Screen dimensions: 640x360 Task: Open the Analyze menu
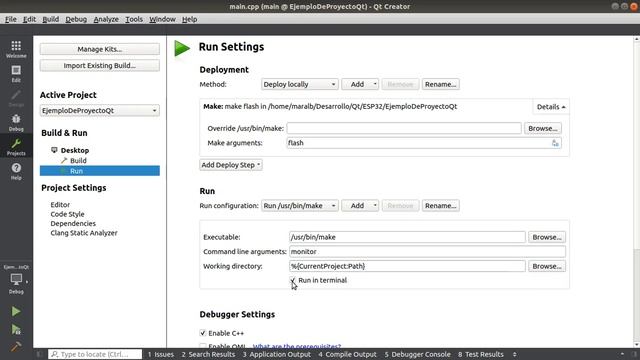pos(106,19)
